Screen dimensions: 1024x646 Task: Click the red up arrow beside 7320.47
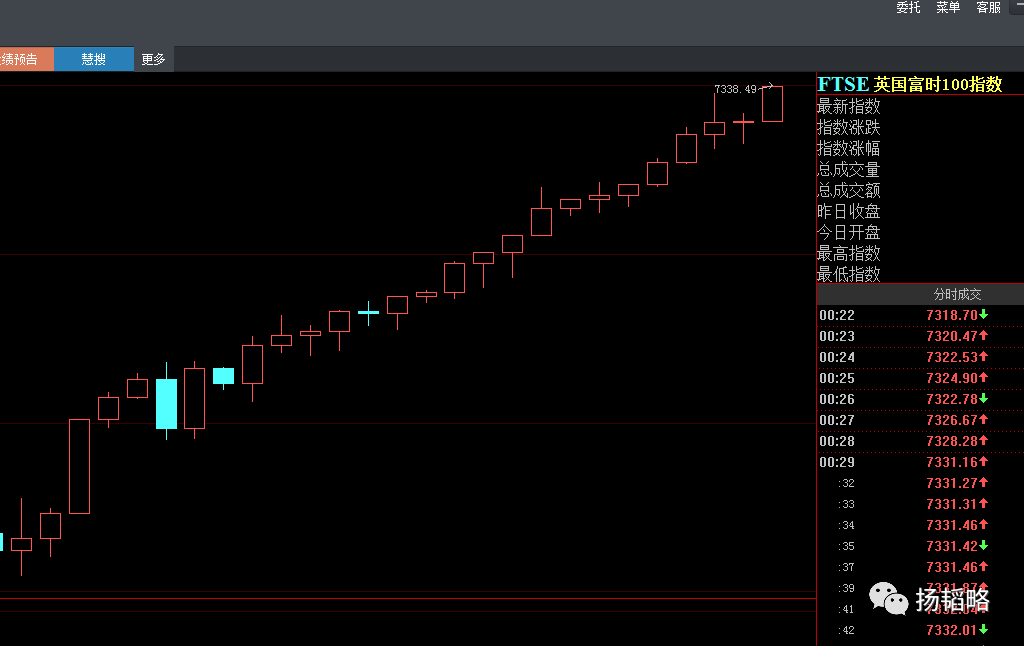(984, 336)
